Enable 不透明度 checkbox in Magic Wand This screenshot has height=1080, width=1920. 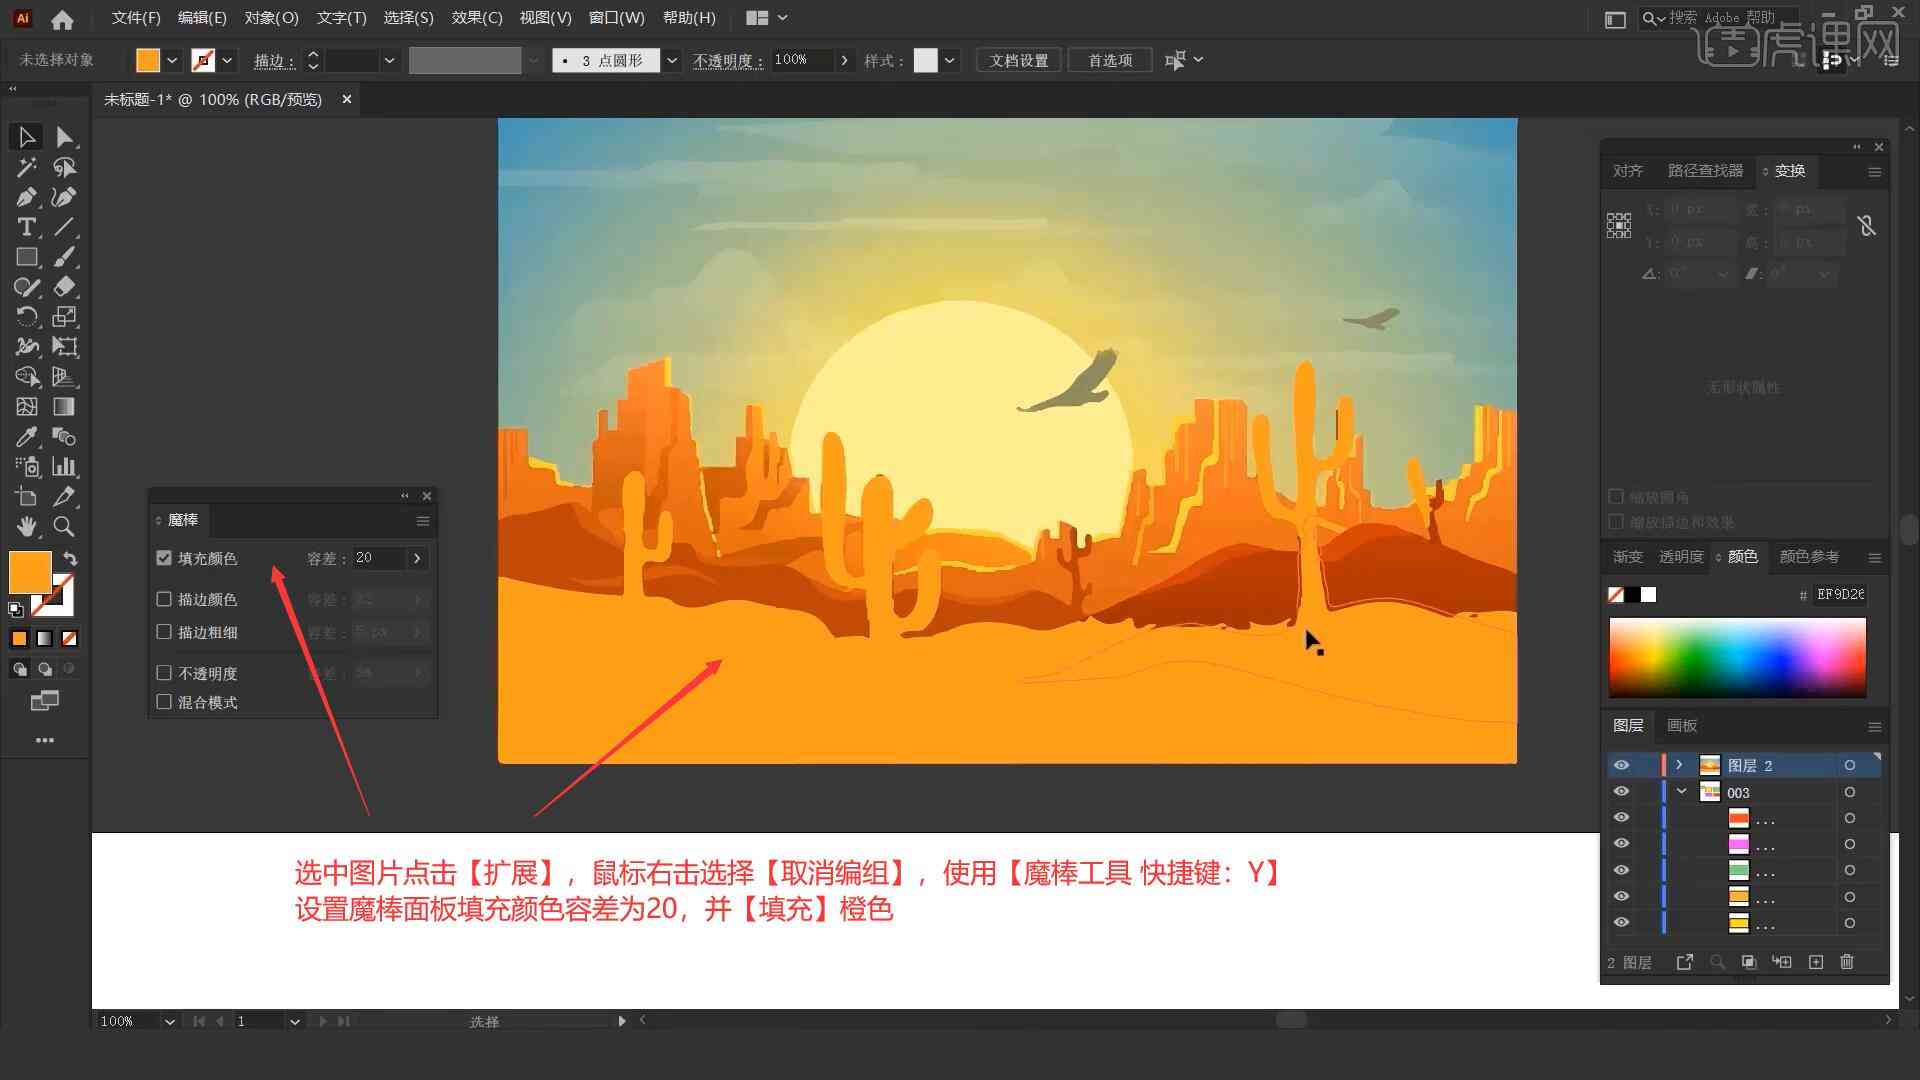pos(165,673)
